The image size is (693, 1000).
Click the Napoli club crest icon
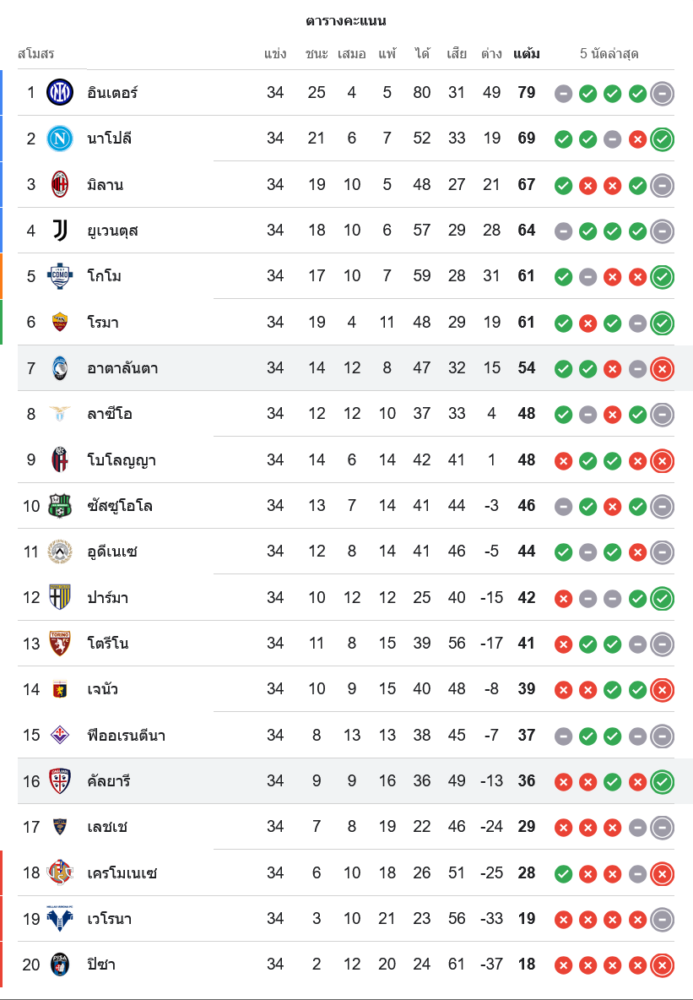point(60,139)
